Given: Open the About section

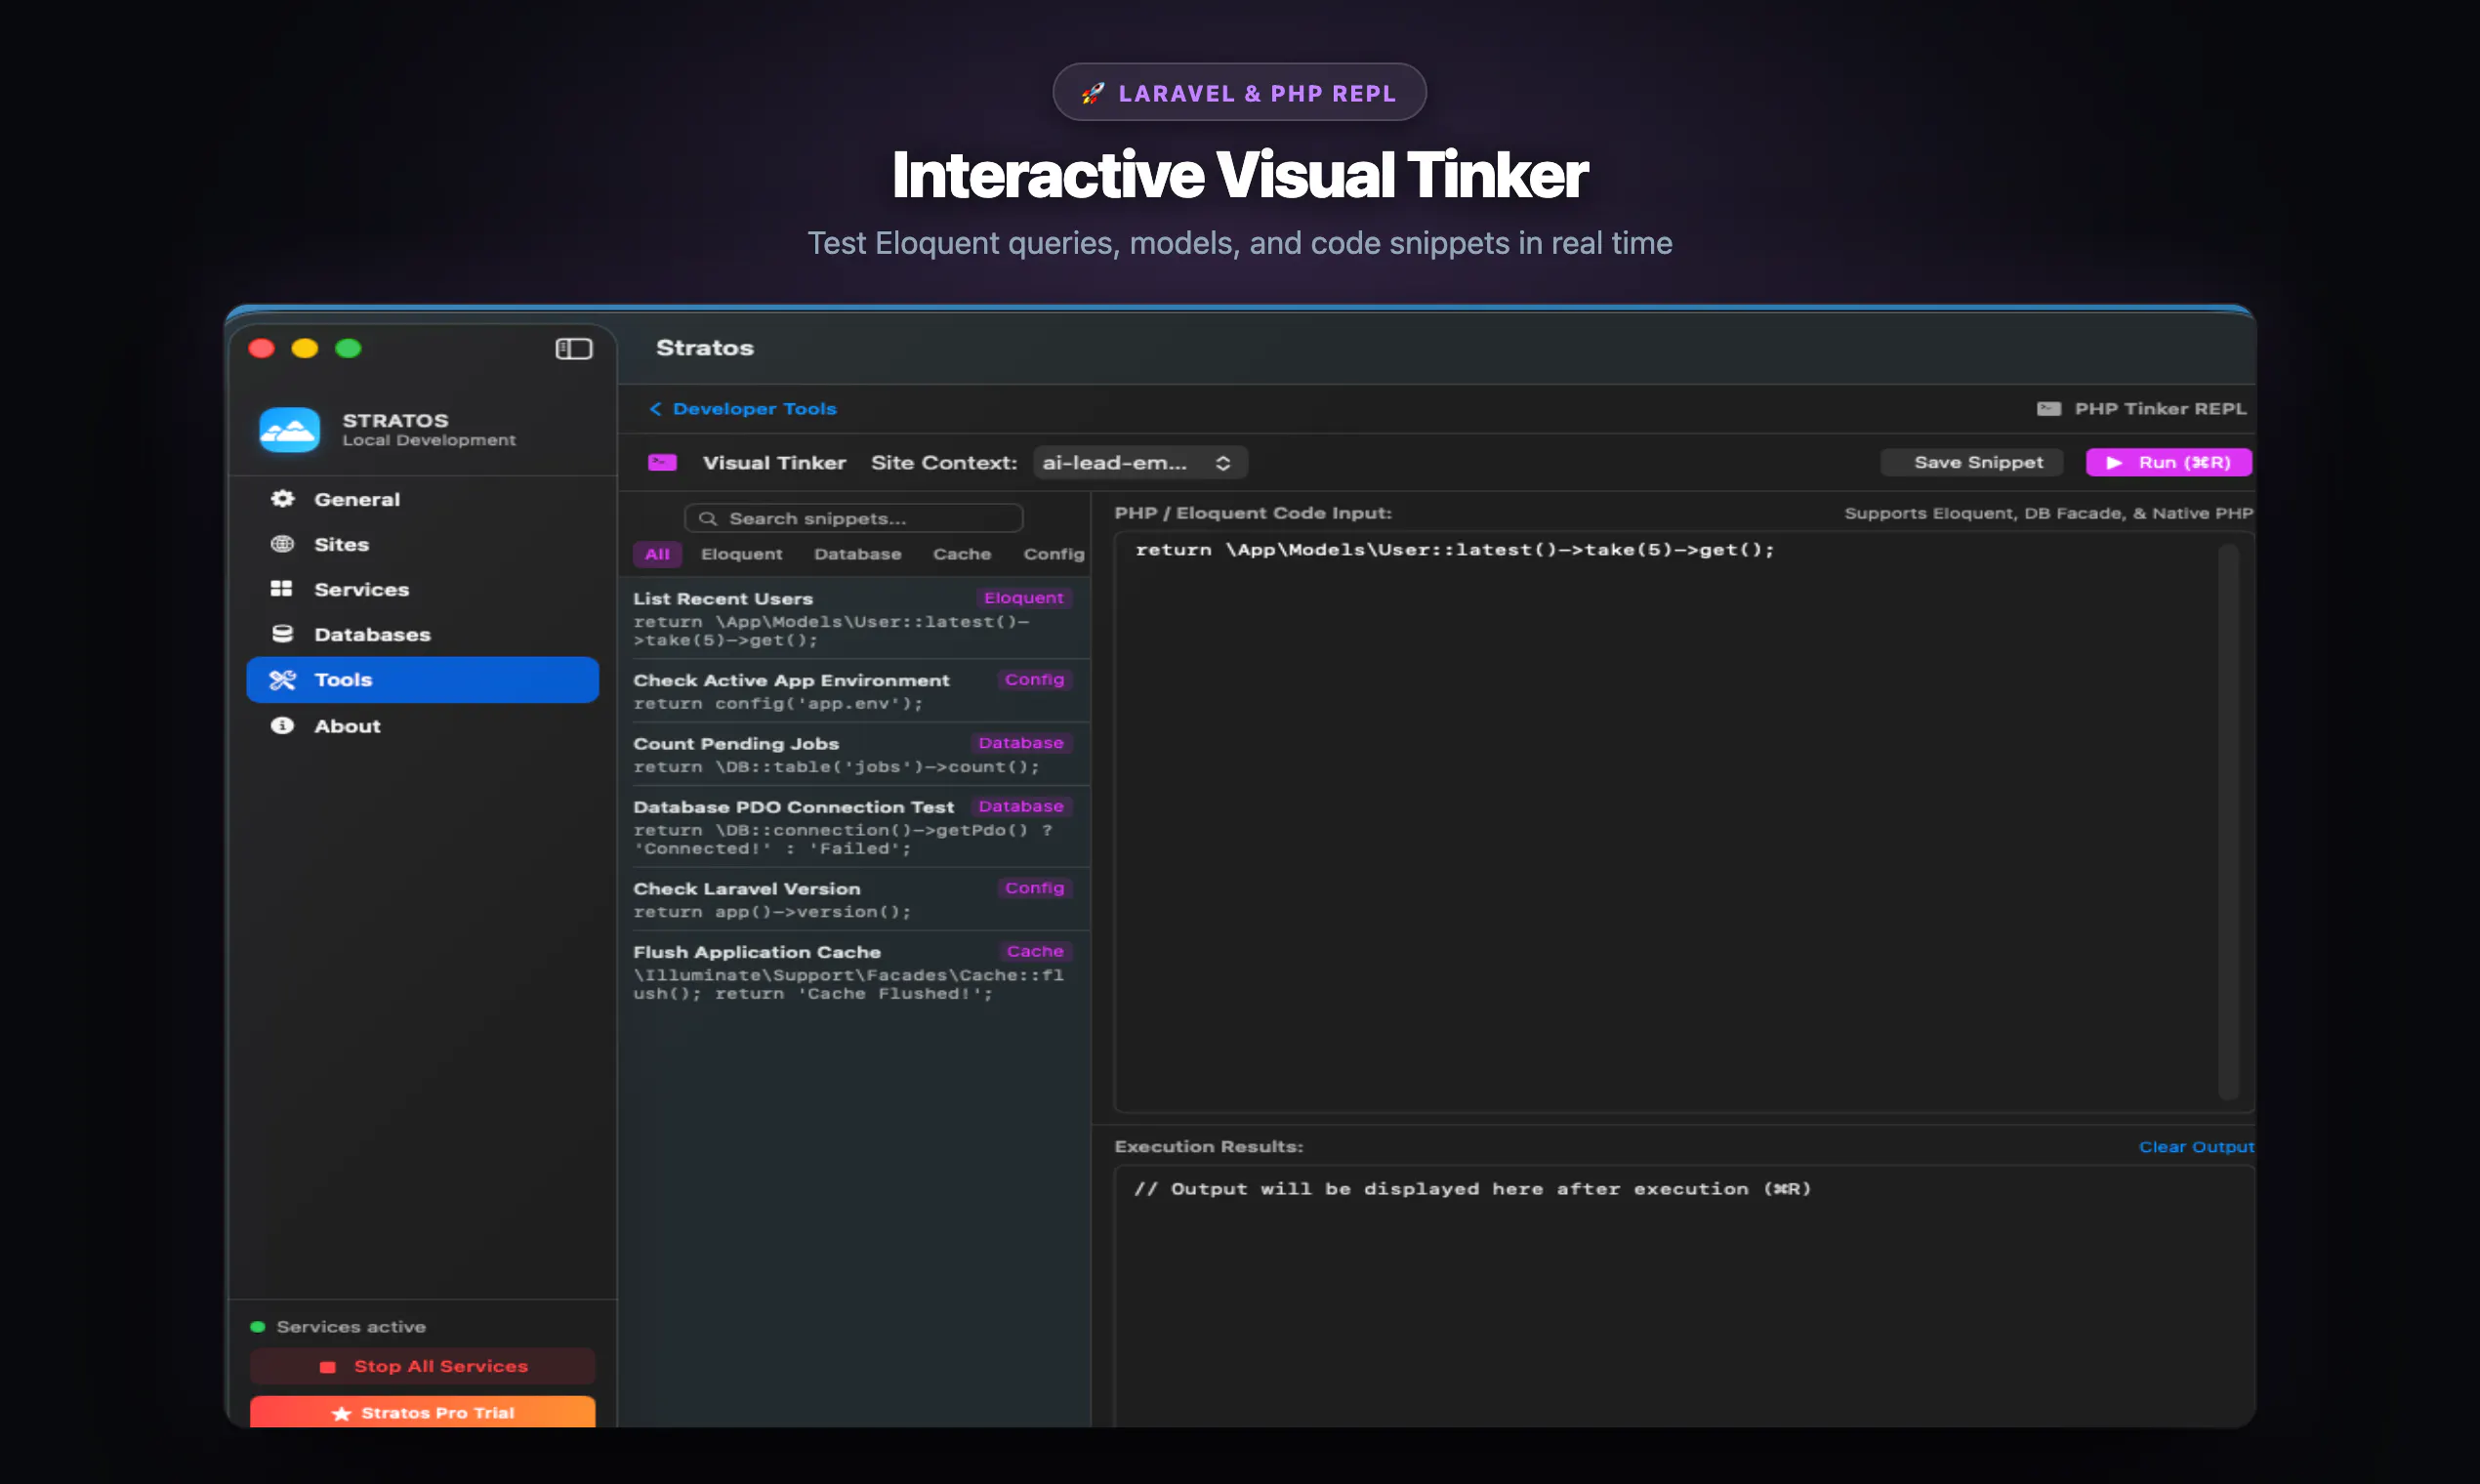Looking at the screenshot, I should tap(422, 726).
